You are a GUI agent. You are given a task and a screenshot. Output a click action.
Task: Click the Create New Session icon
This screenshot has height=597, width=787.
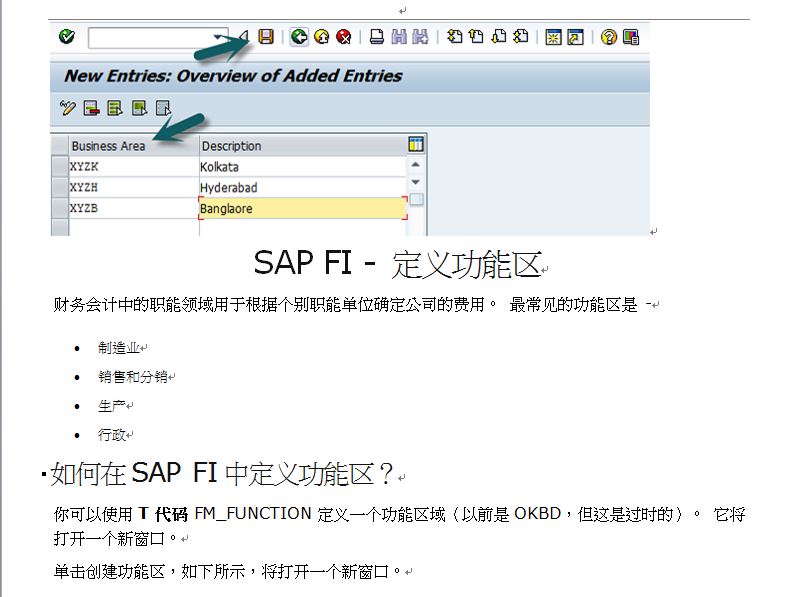coord(553,37)
